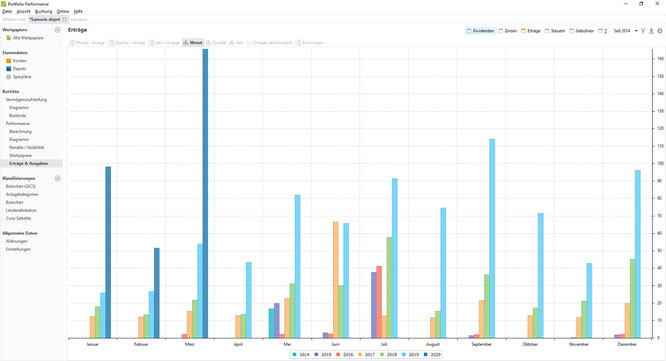The height and width of the screenshot is (361, 666).
Task: Select Performance in the sidebar
Action: tap(18, 124)
